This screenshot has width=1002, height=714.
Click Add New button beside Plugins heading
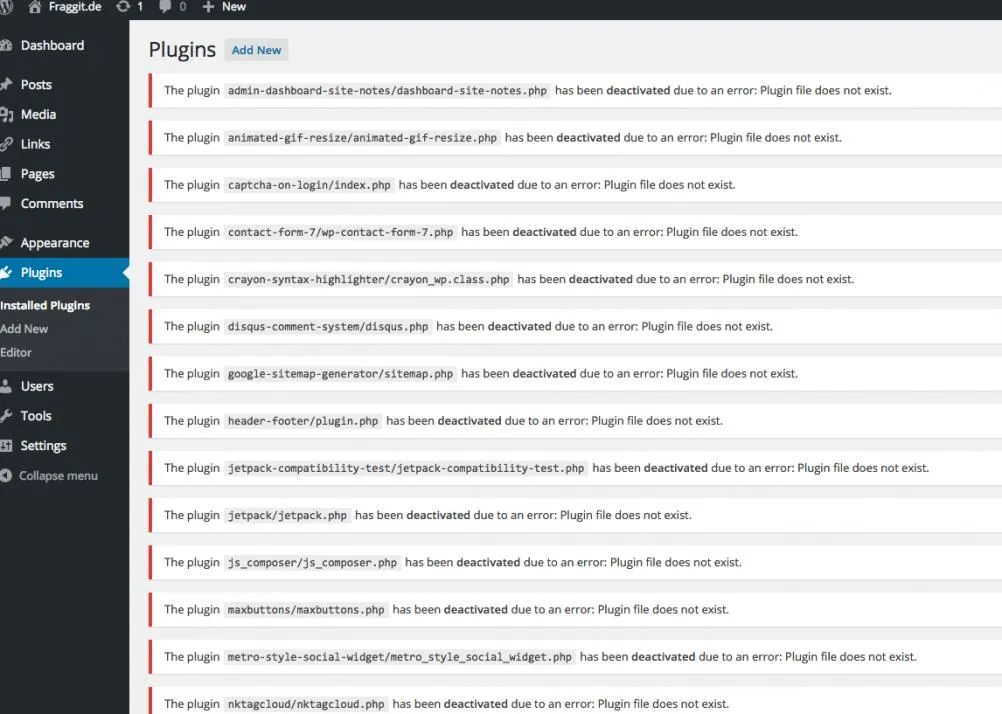click(256, 50)
